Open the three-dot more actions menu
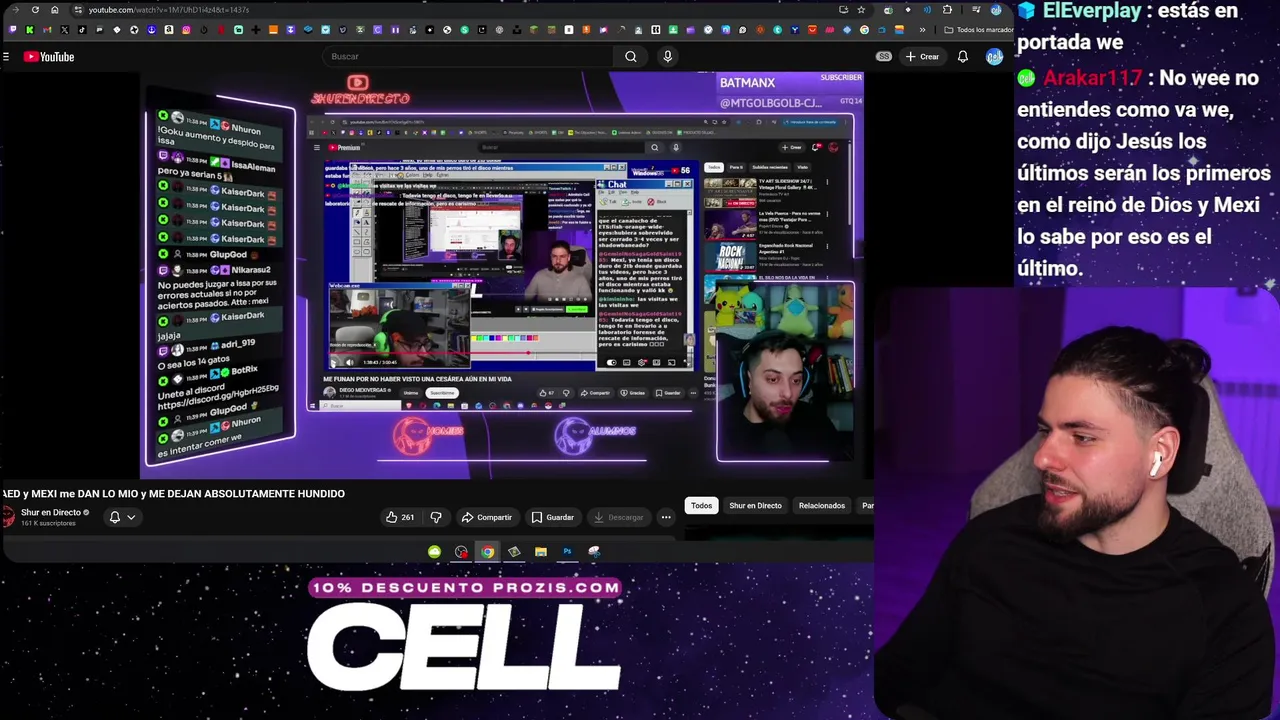This screenshot has width=1280, height=720. tap(666, 517)
